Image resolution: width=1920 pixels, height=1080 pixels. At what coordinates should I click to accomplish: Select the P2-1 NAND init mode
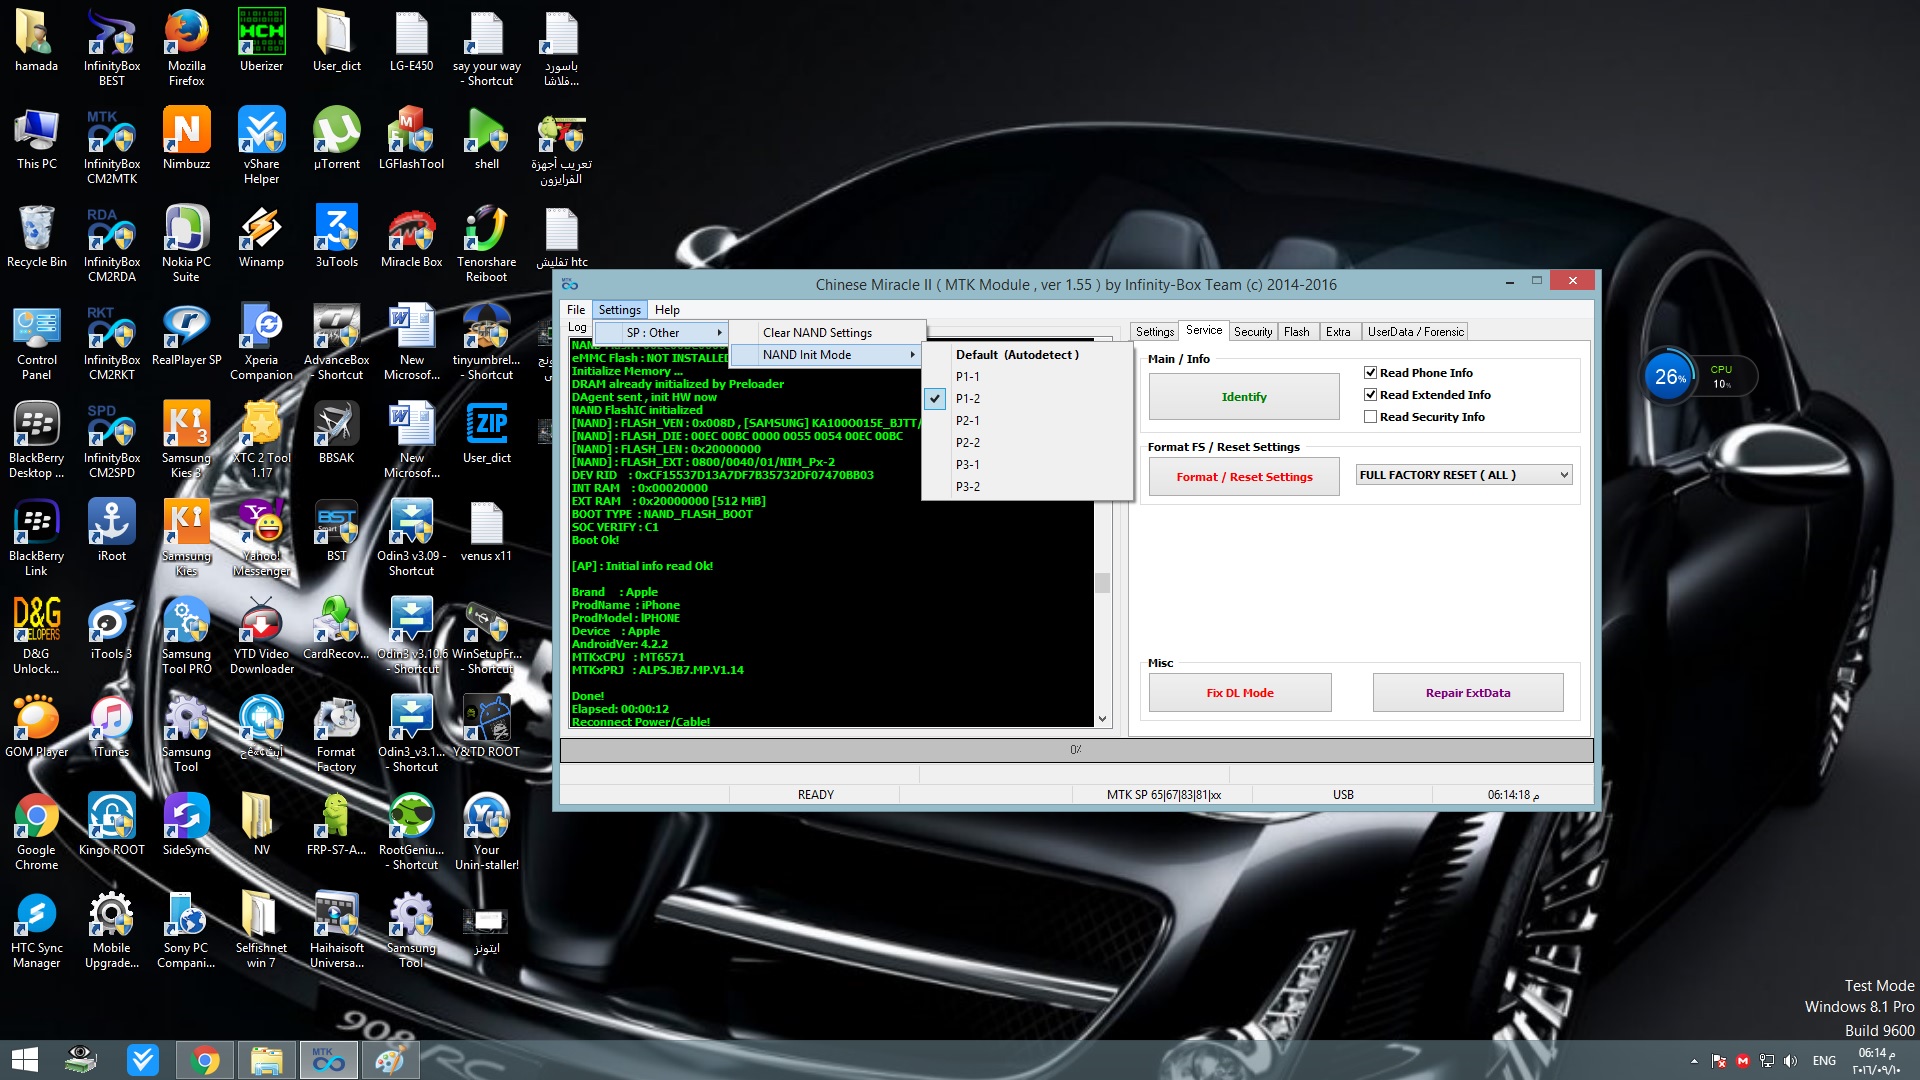tap(1027, 421)
